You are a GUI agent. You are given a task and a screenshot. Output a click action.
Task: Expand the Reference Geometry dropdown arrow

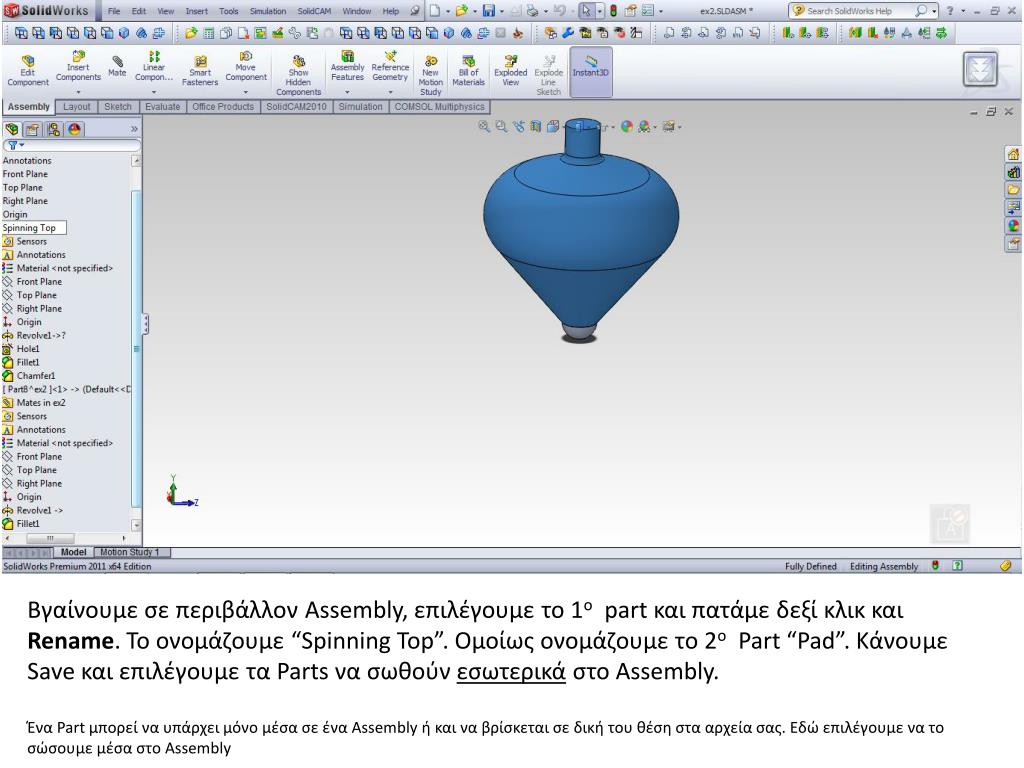pyautogui.click(x=390, y=93)
